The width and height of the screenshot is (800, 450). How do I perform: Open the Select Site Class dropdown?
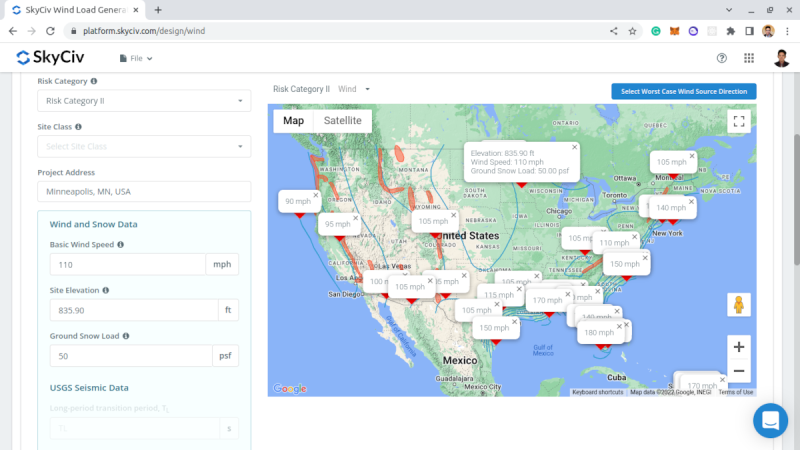[x=144, y=146]
